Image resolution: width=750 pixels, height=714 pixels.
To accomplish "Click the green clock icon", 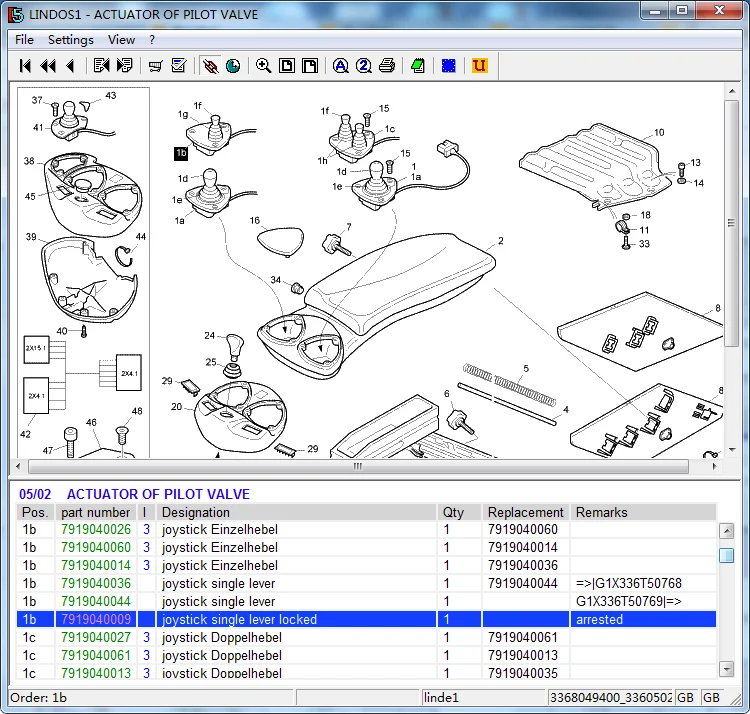I will click(233, 66).
